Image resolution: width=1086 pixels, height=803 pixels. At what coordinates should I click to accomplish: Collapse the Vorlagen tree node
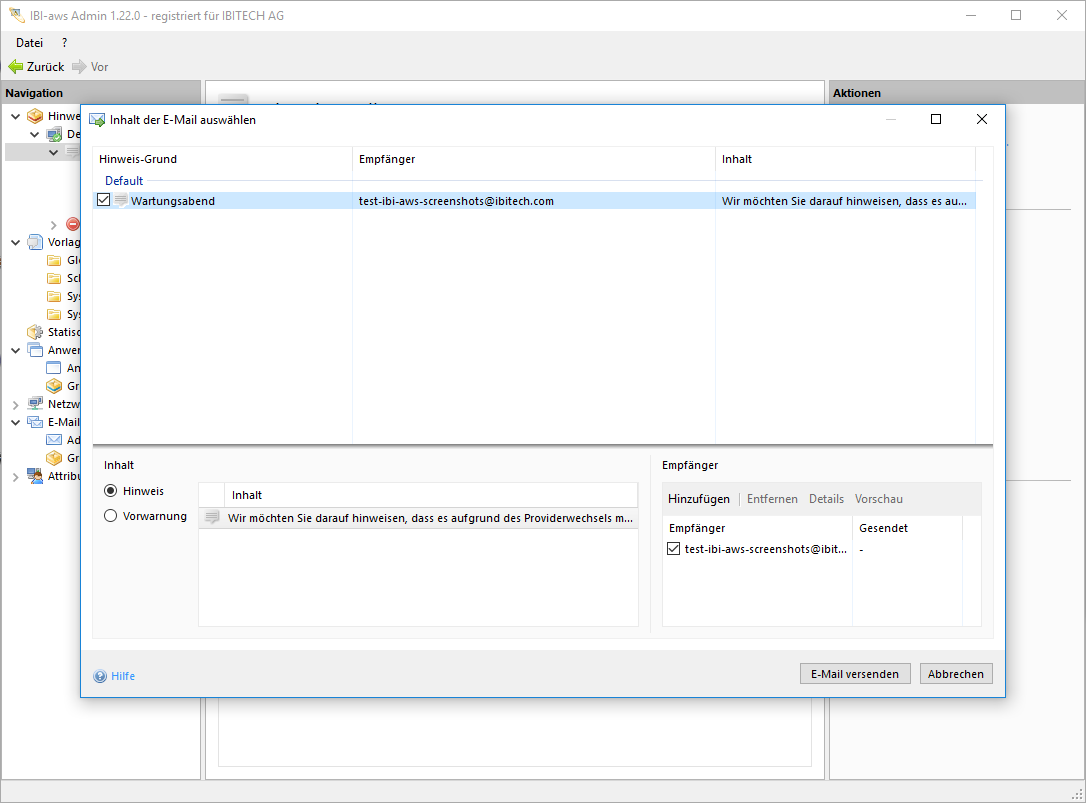(x=16, y=242)
